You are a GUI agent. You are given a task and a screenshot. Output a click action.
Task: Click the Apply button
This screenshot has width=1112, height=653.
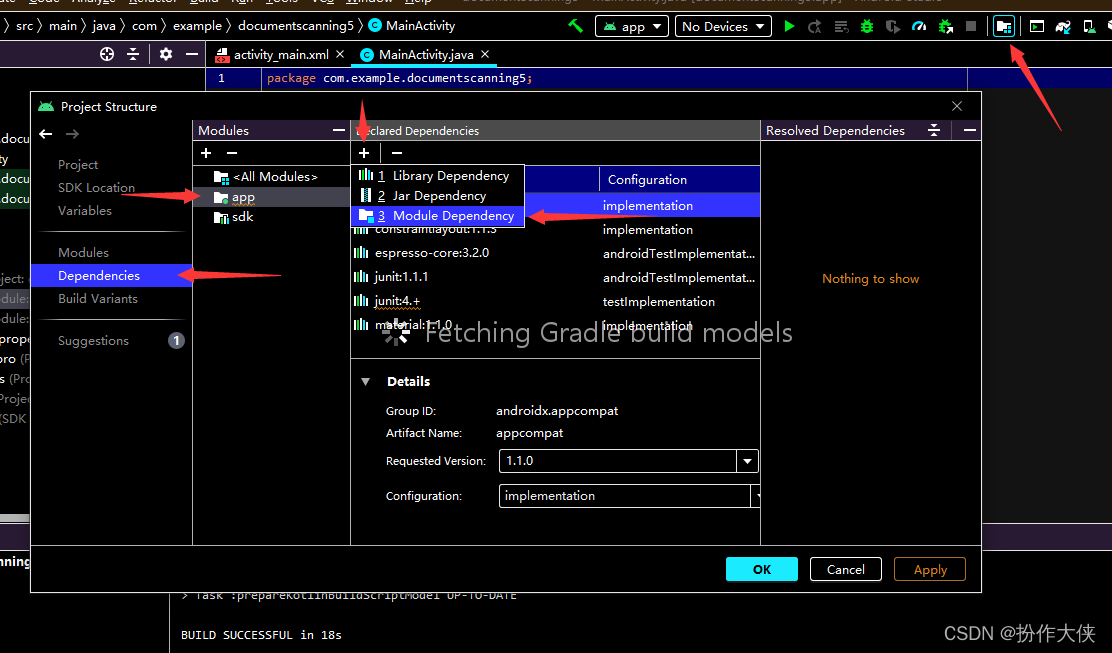[930, 569]
